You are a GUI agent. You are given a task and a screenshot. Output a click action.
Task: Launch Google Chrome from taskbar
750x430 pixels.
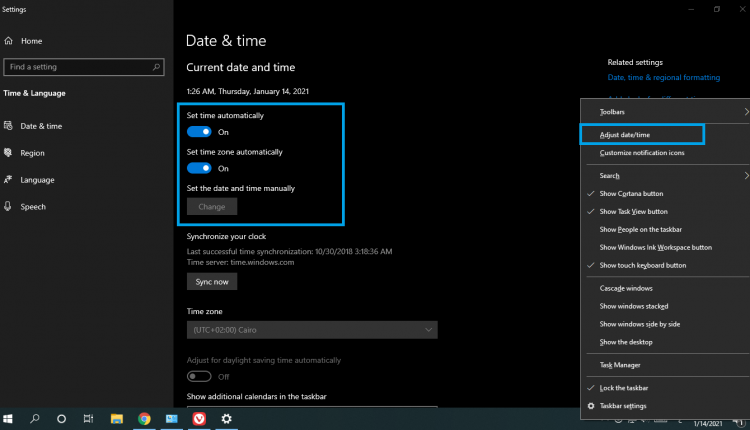(144, 419)
